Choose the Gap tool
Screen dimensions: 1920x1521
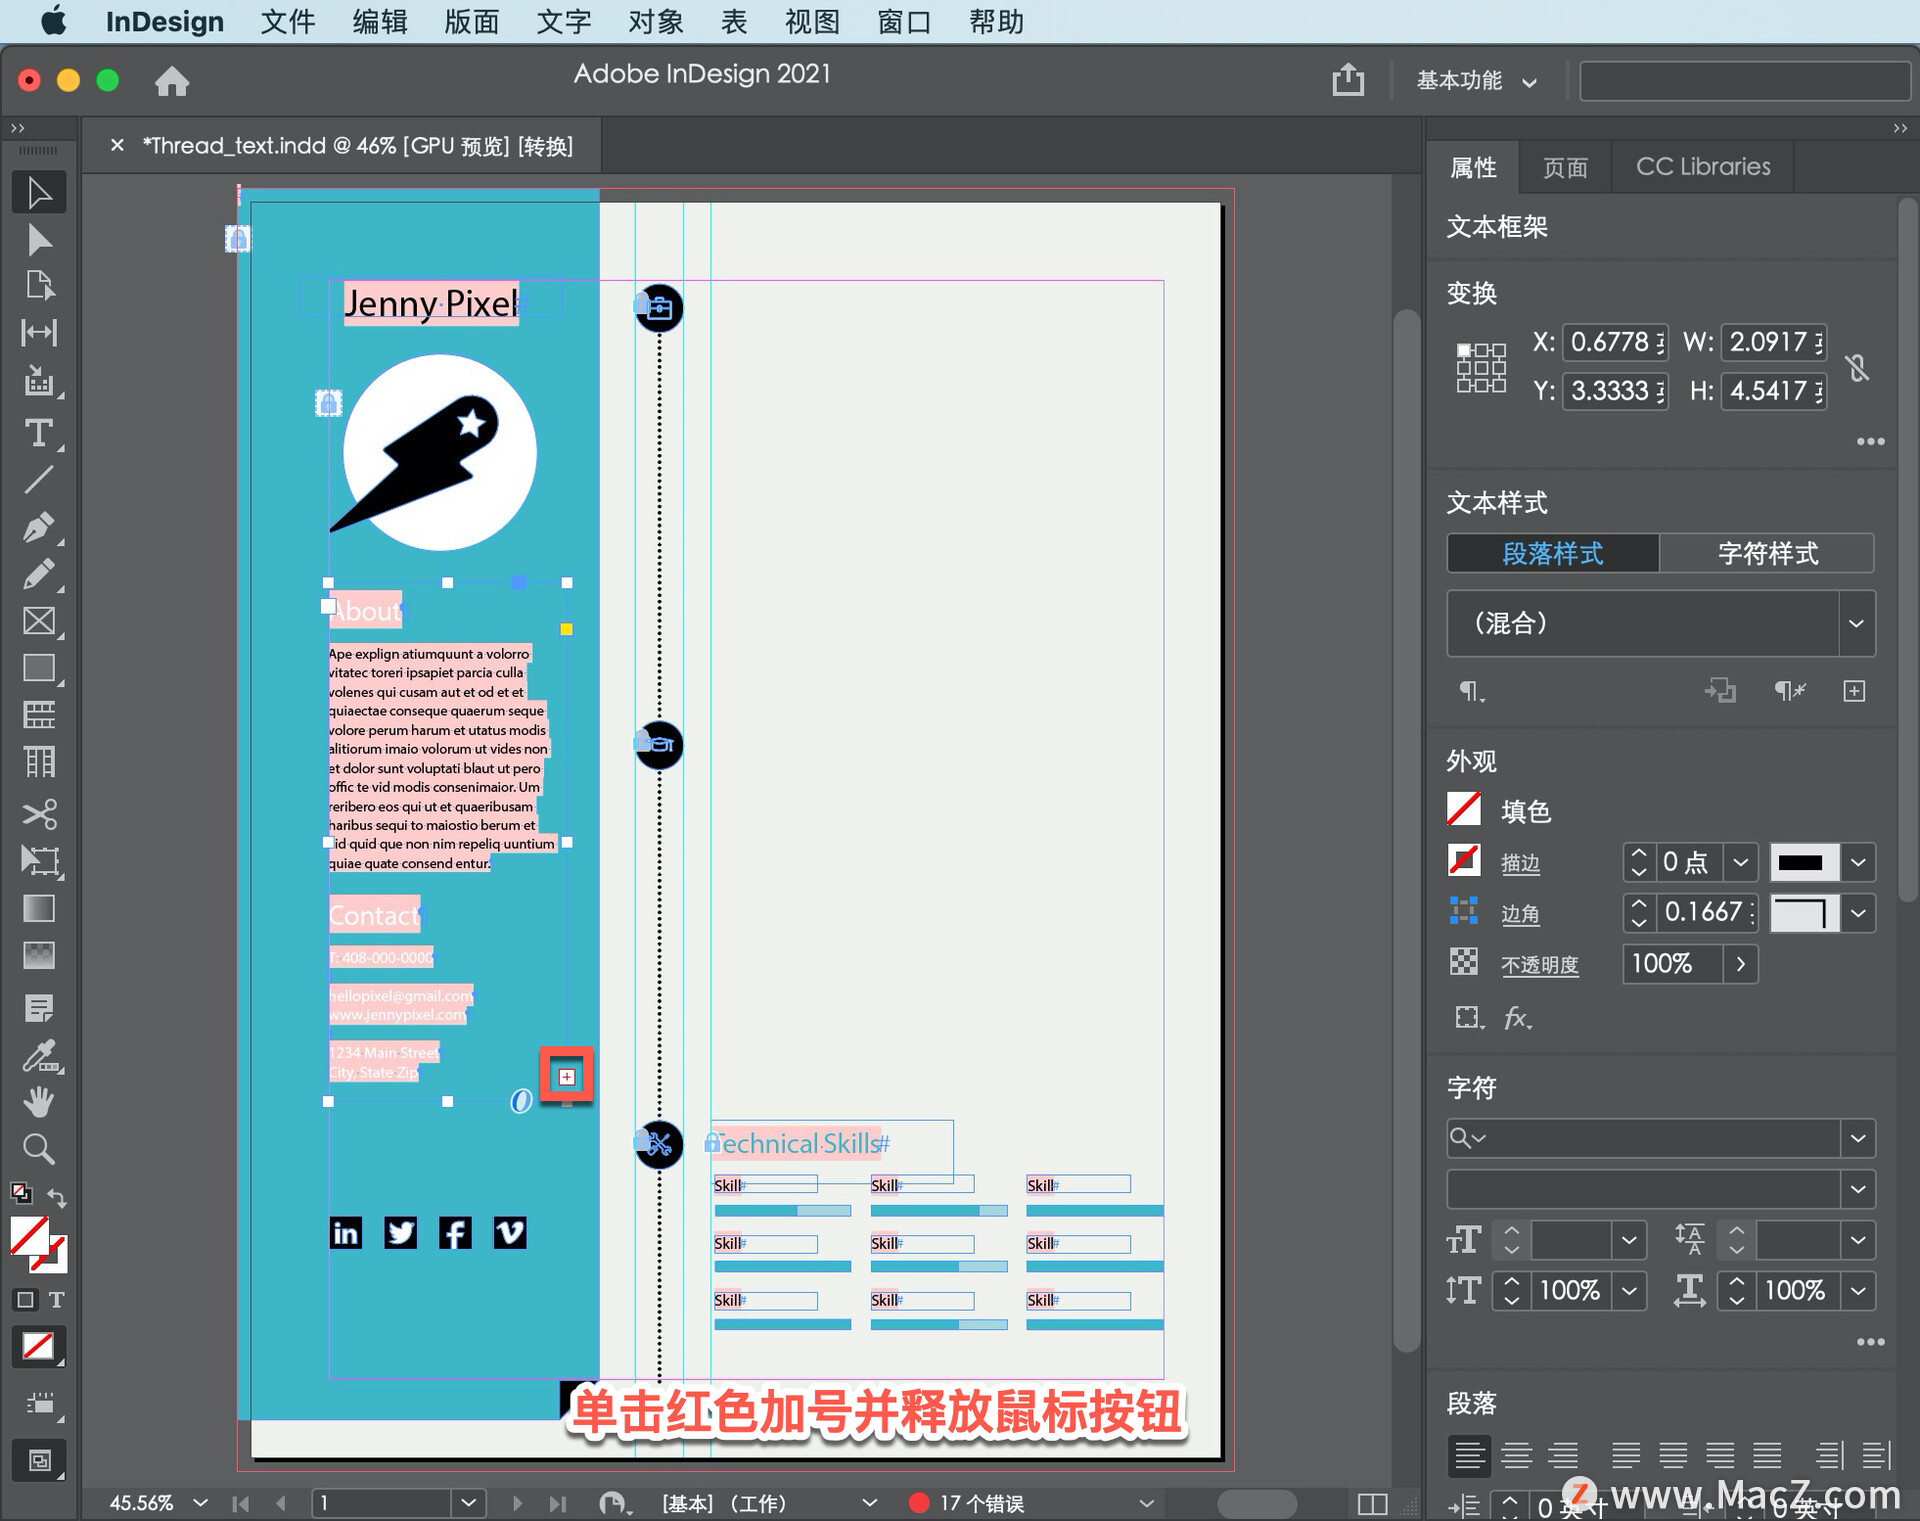39,333
